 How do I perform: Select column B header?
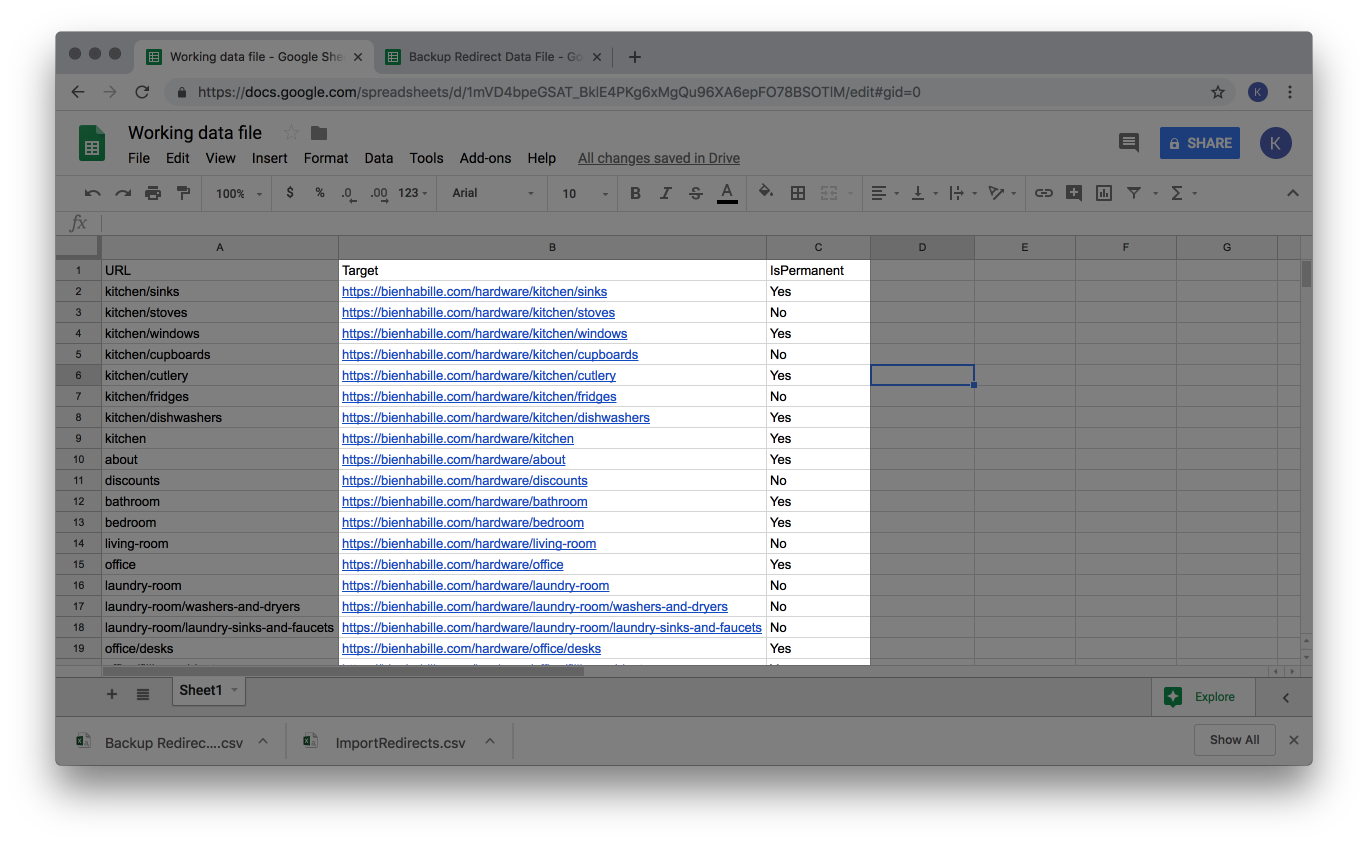[552, 247]
